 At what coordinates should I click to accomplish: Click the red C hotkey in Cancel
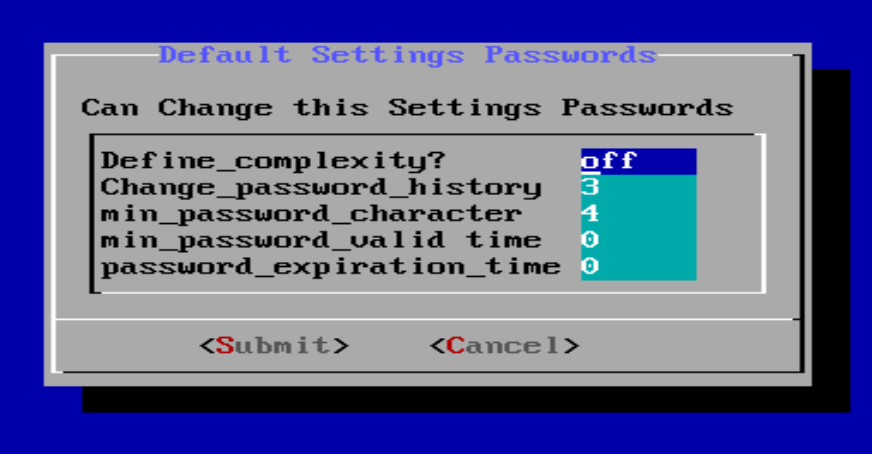455,346
